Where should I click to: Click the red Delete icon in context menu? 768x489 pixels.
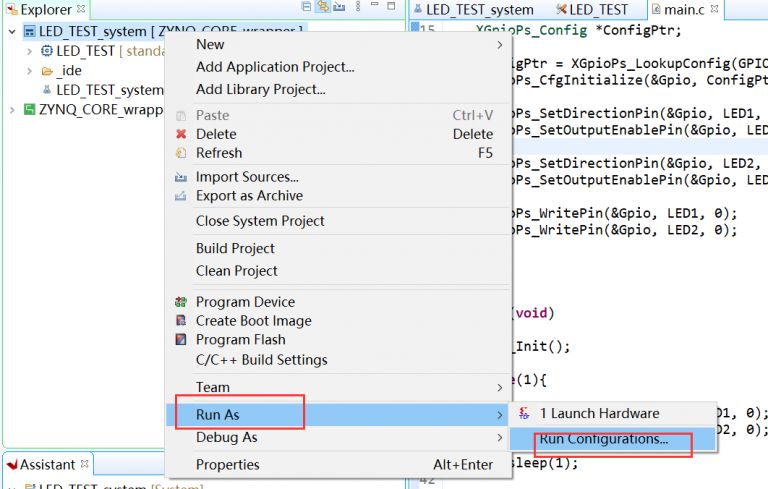pos(181,134)
